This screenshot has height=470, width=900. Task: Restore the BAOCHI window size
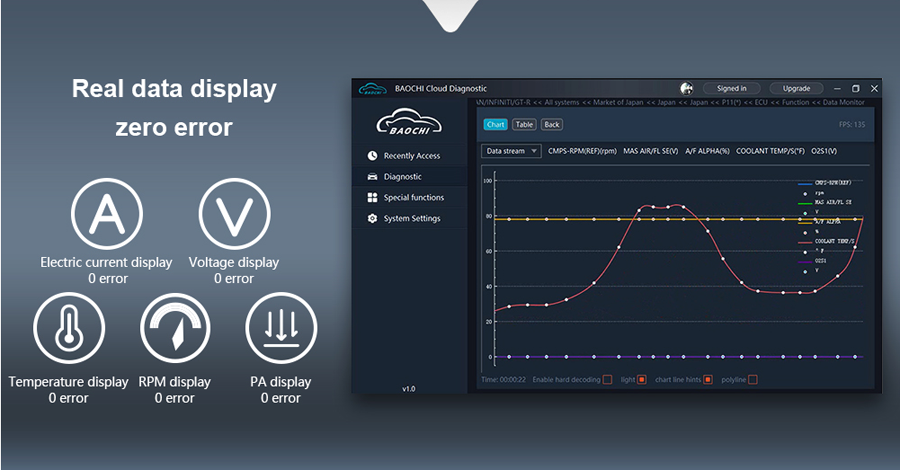click(855, 88)
